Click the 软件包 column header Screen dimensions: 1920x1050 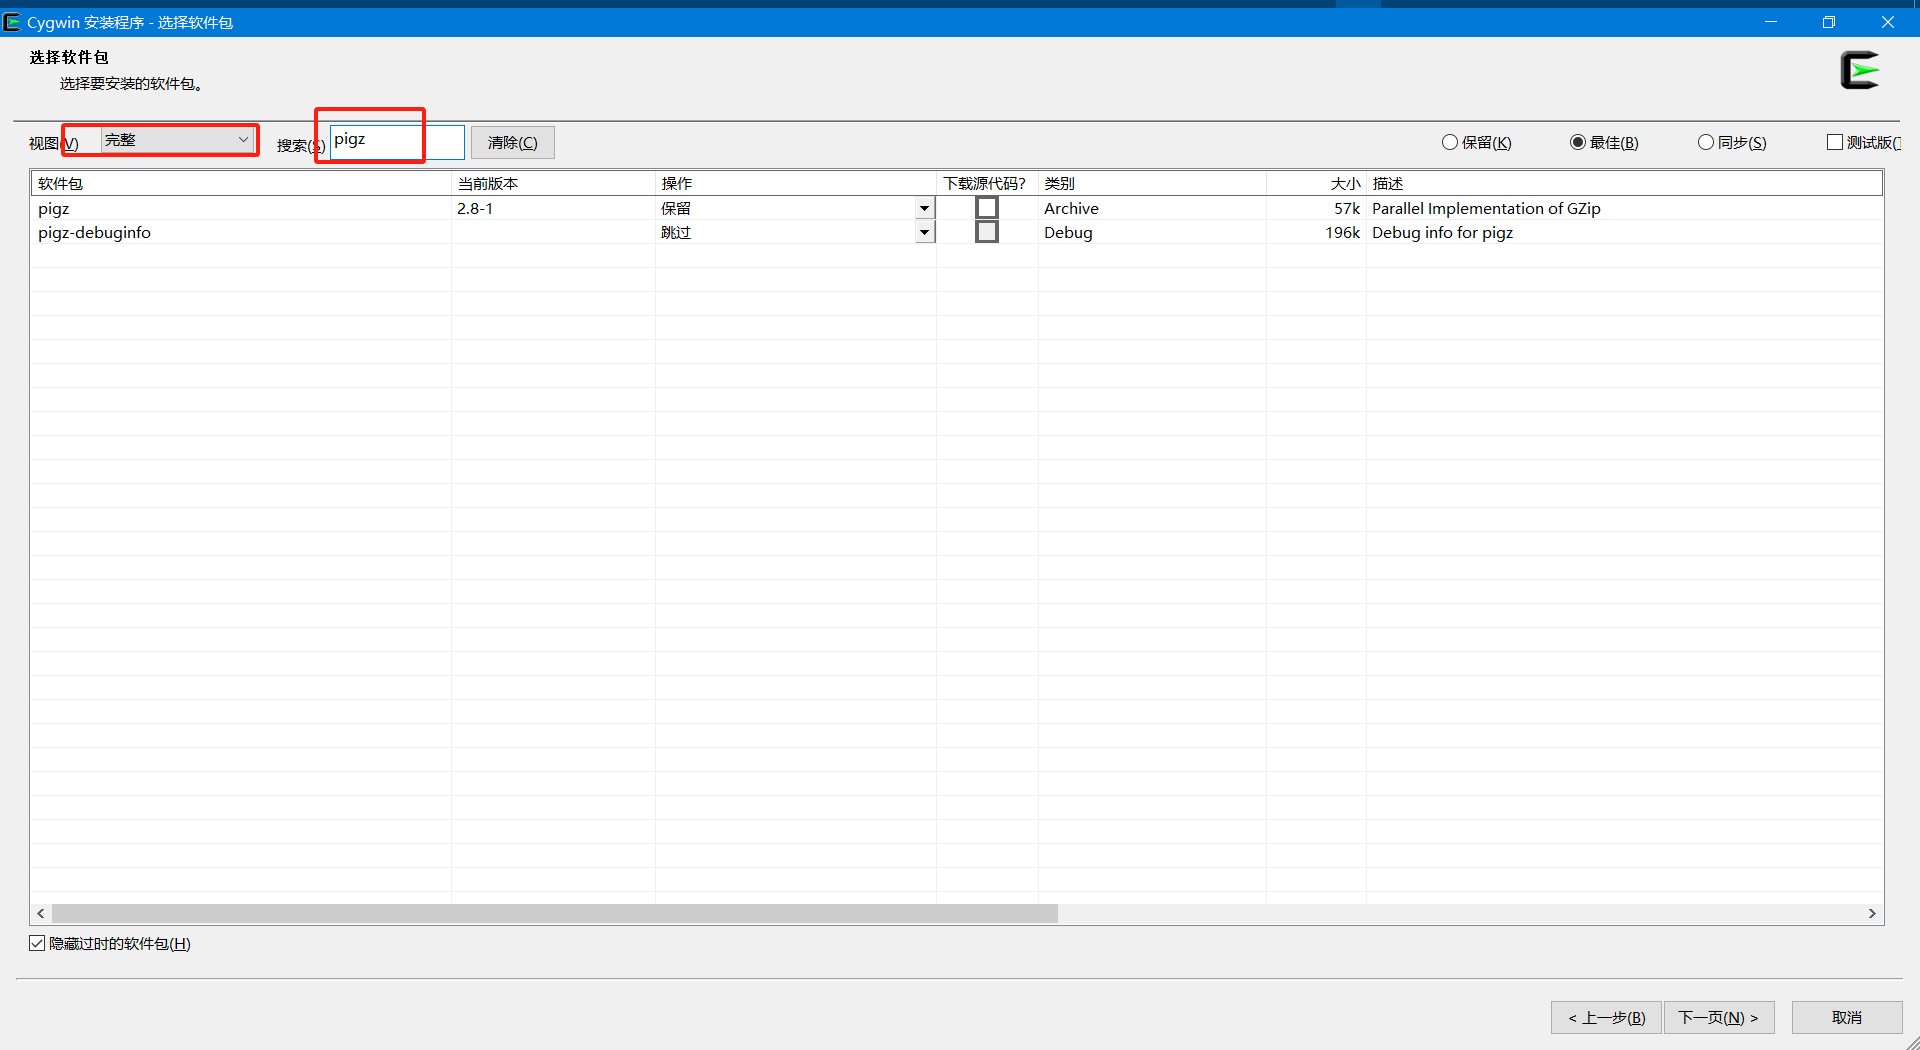coord(241,183)
